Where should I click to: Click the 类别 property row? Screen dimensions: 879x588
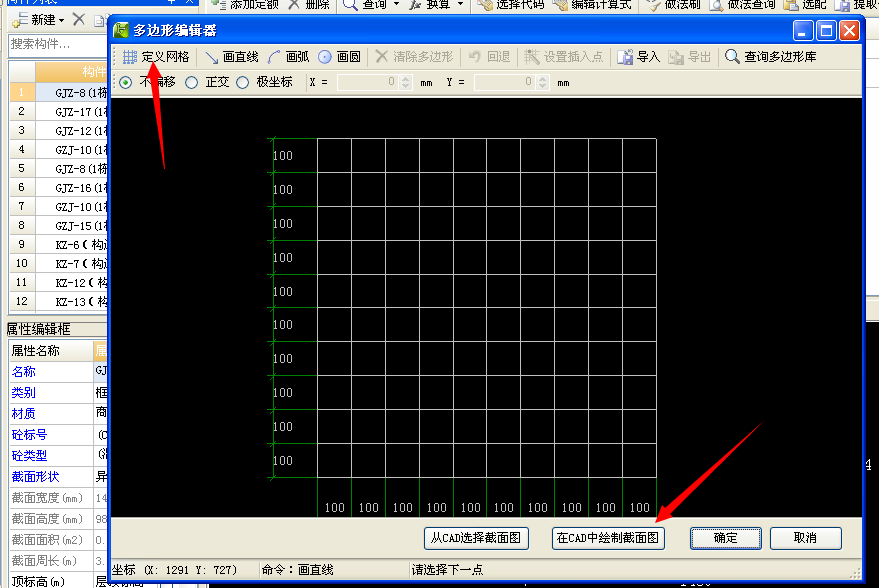58,393
